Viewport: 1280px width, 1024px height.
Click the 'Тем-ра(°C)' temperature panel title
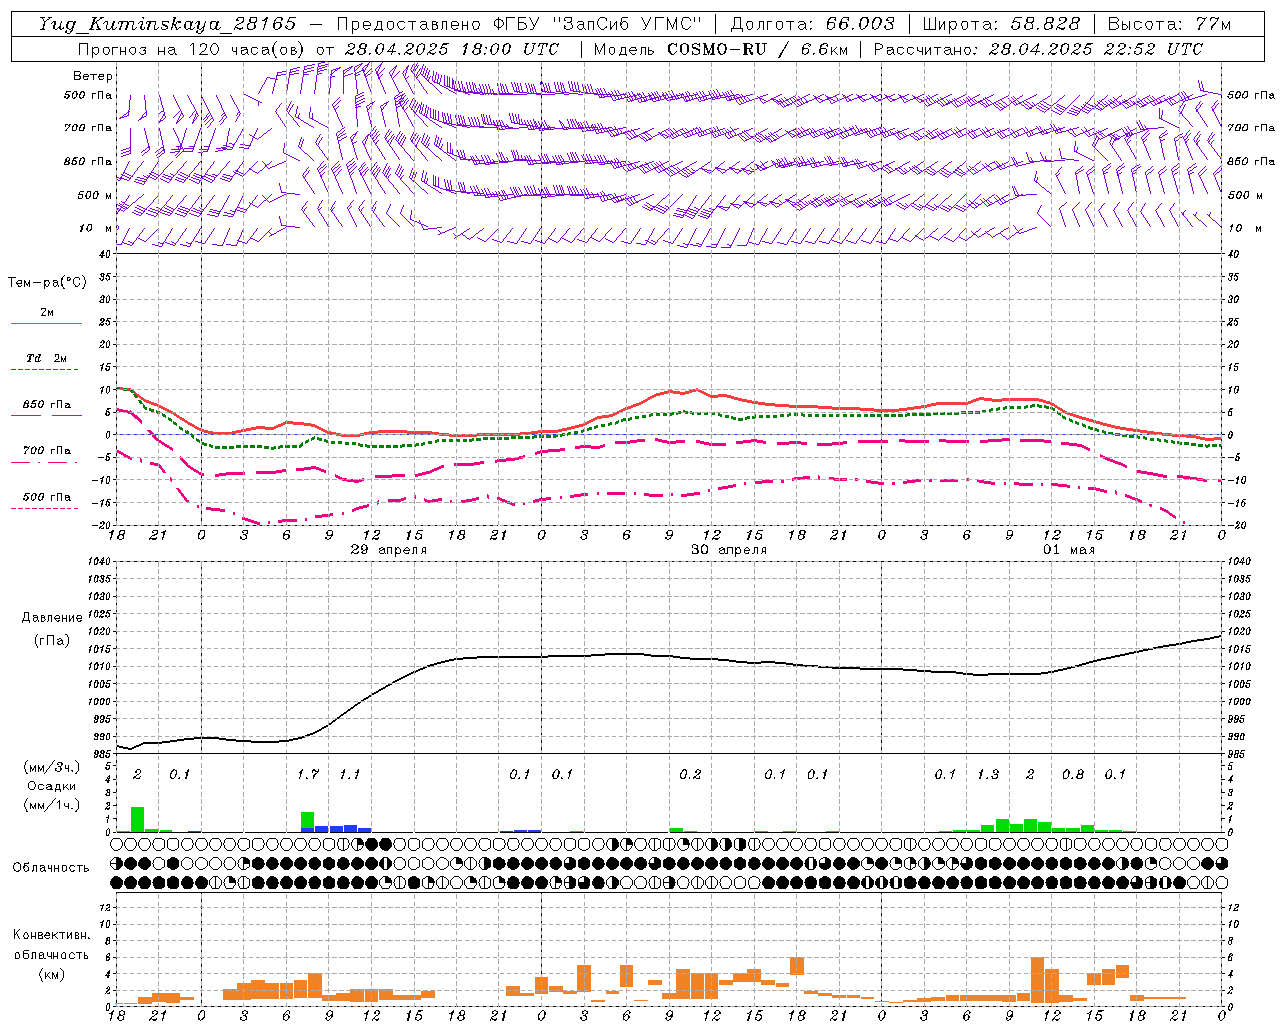pyautogui.click(x=47, y=283)
